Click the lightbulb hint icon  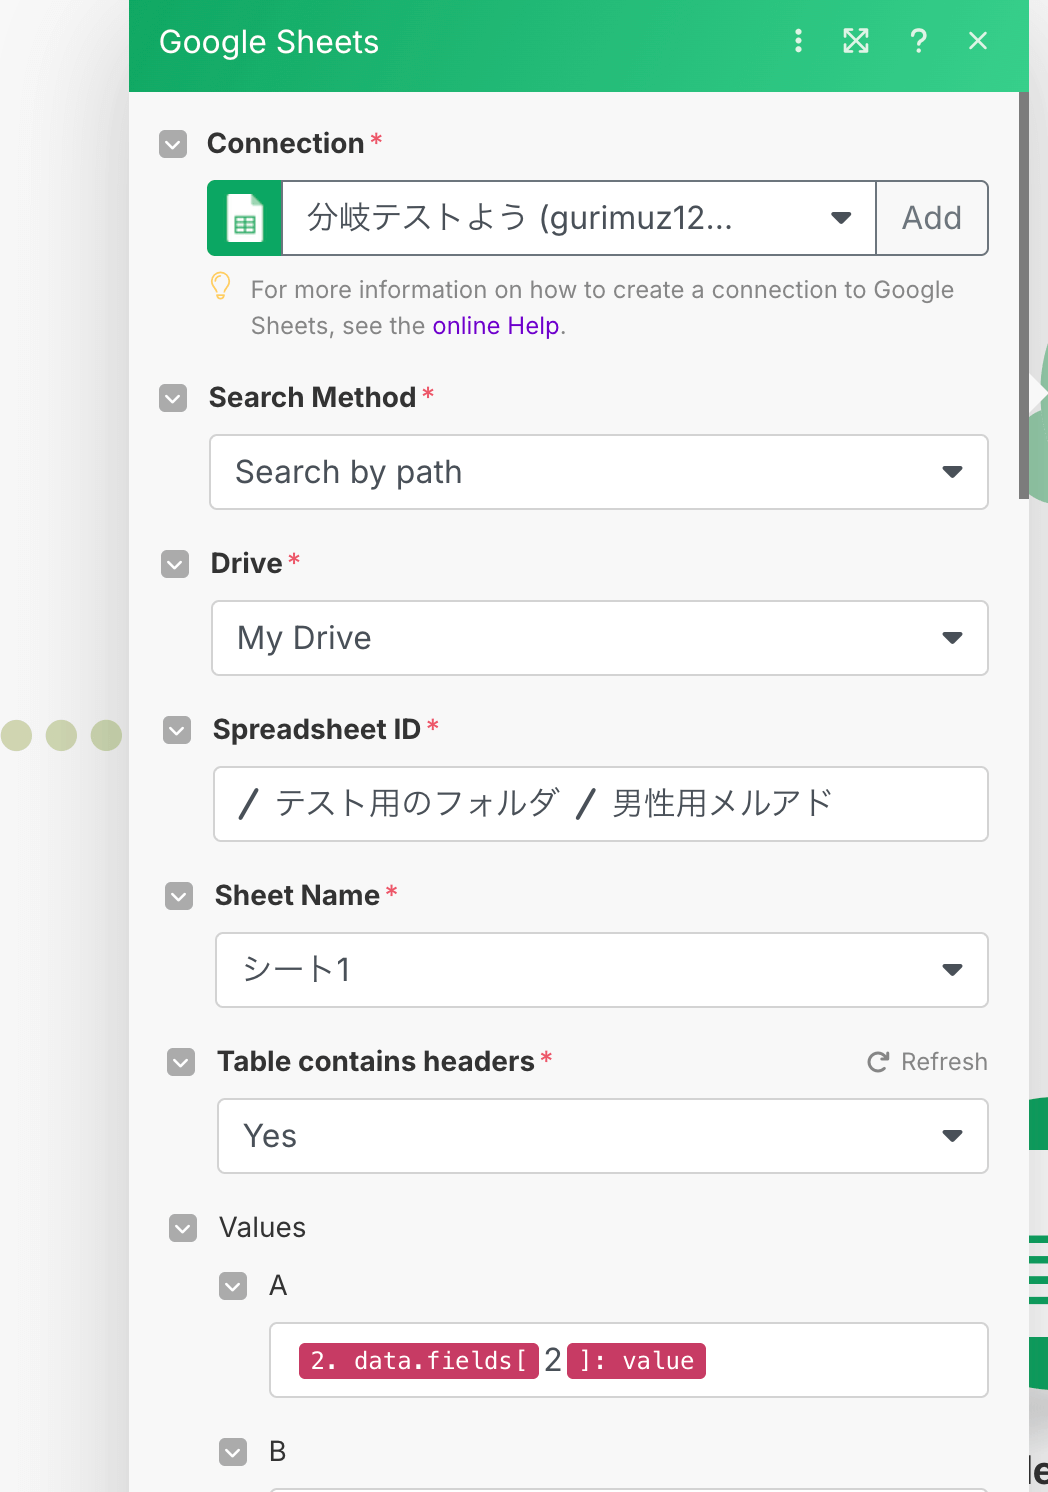(221, 287)
